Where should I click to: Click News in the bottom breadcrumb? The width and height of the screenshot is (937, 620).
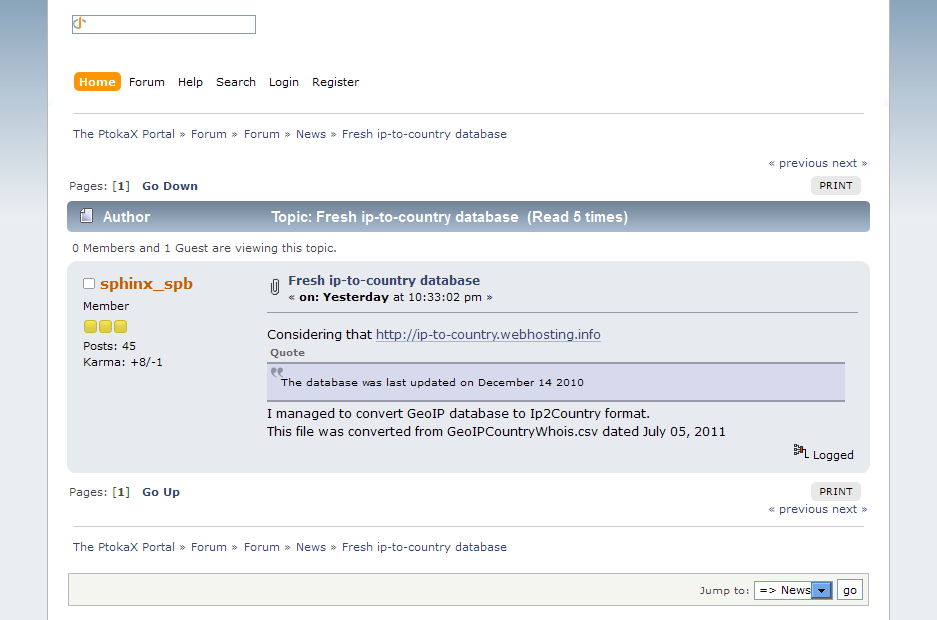coord(311,547)
